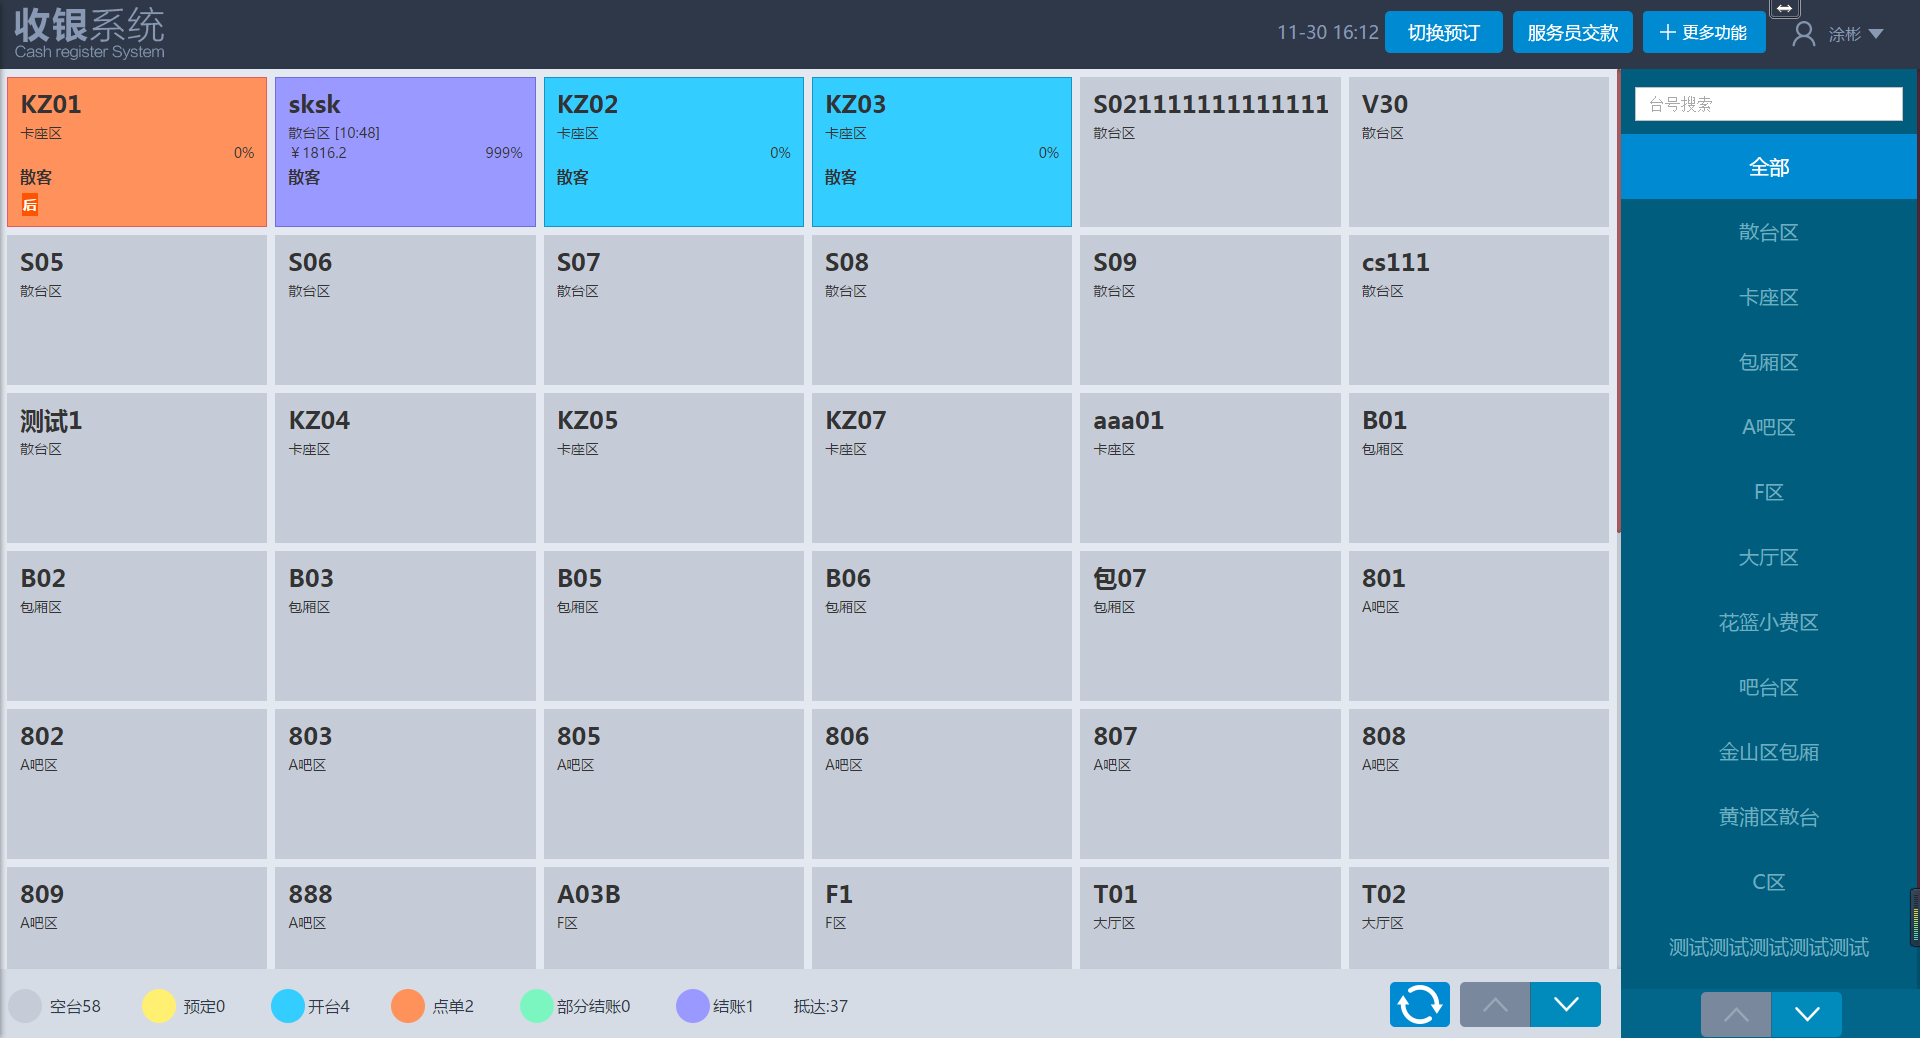The height and width of the screenshot is (1038, 1920).
Task: Focus the 台号搜索 search field
Action: click(x=1768, y=104)
